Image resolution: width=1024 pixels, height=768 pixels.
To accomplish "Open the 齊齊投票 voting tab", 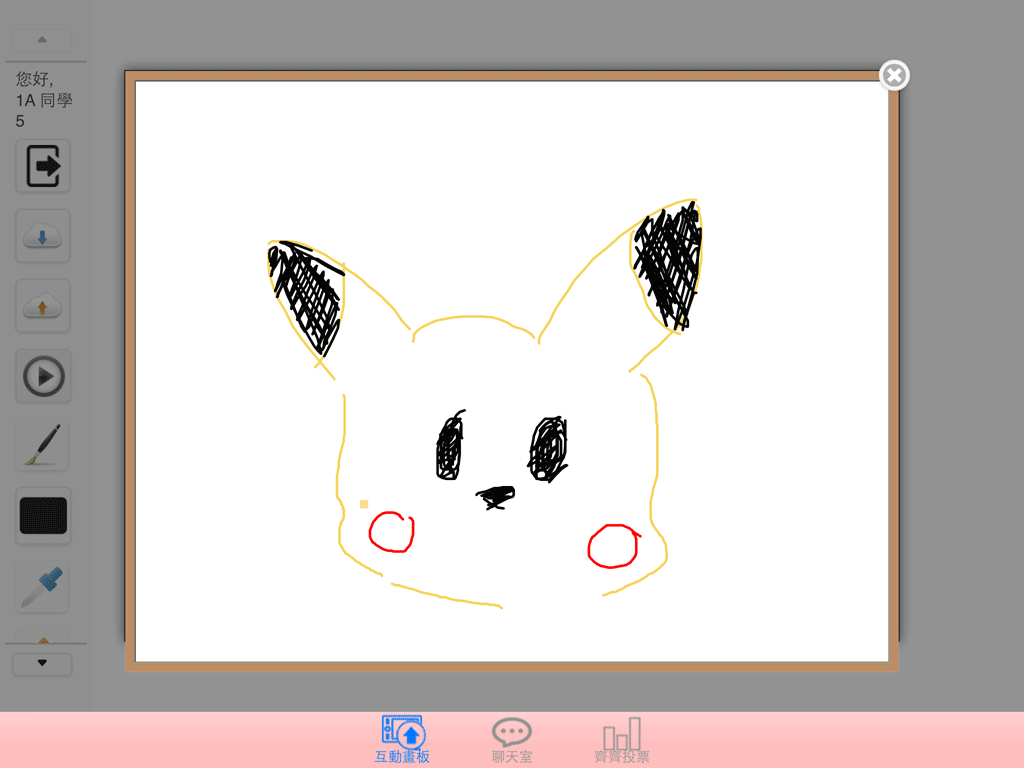I will (x=622, y=741).
